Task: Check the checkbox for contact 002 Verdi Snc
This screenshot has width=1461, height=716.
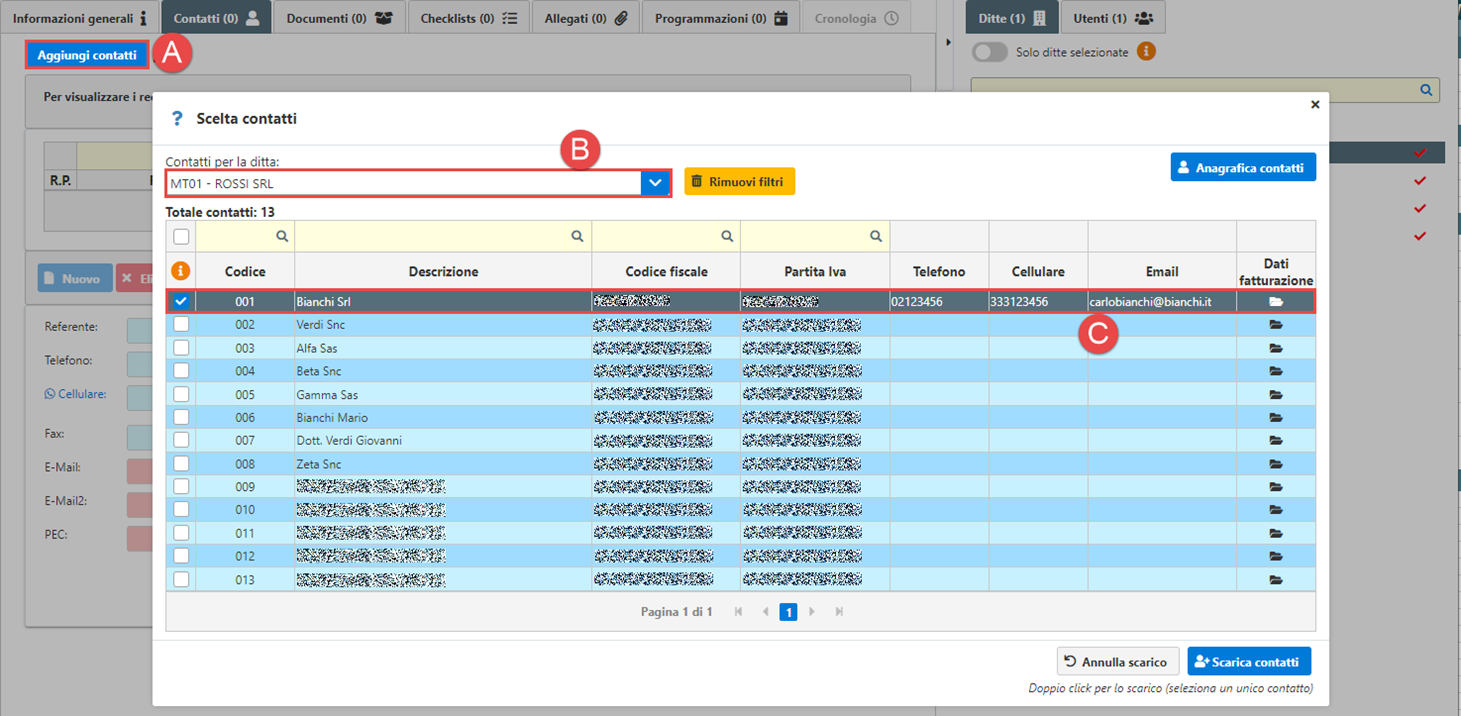Action: coord(181,324)
